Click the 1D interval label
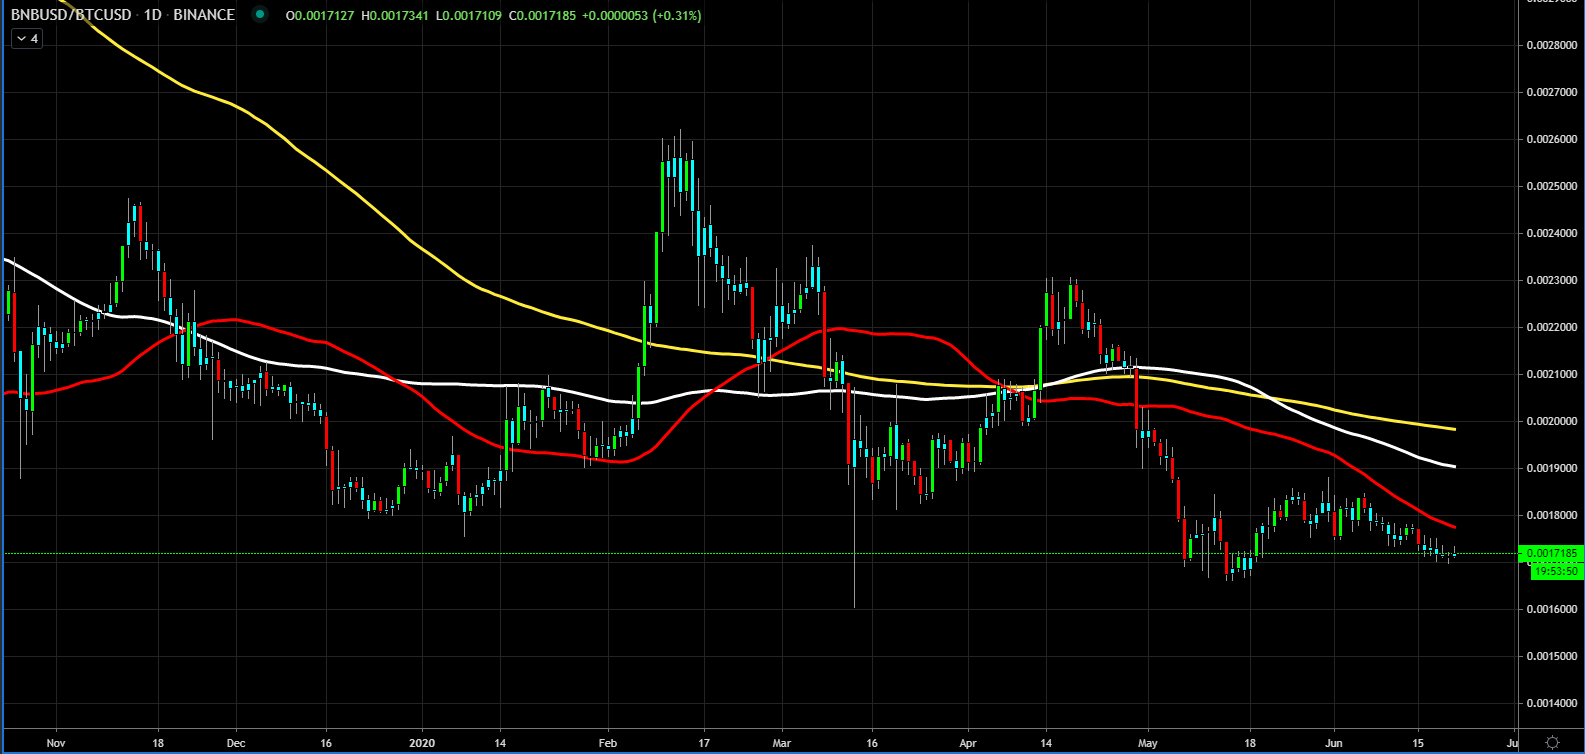The width and height of the screenshot is (1585, 754). click(153, 15)
